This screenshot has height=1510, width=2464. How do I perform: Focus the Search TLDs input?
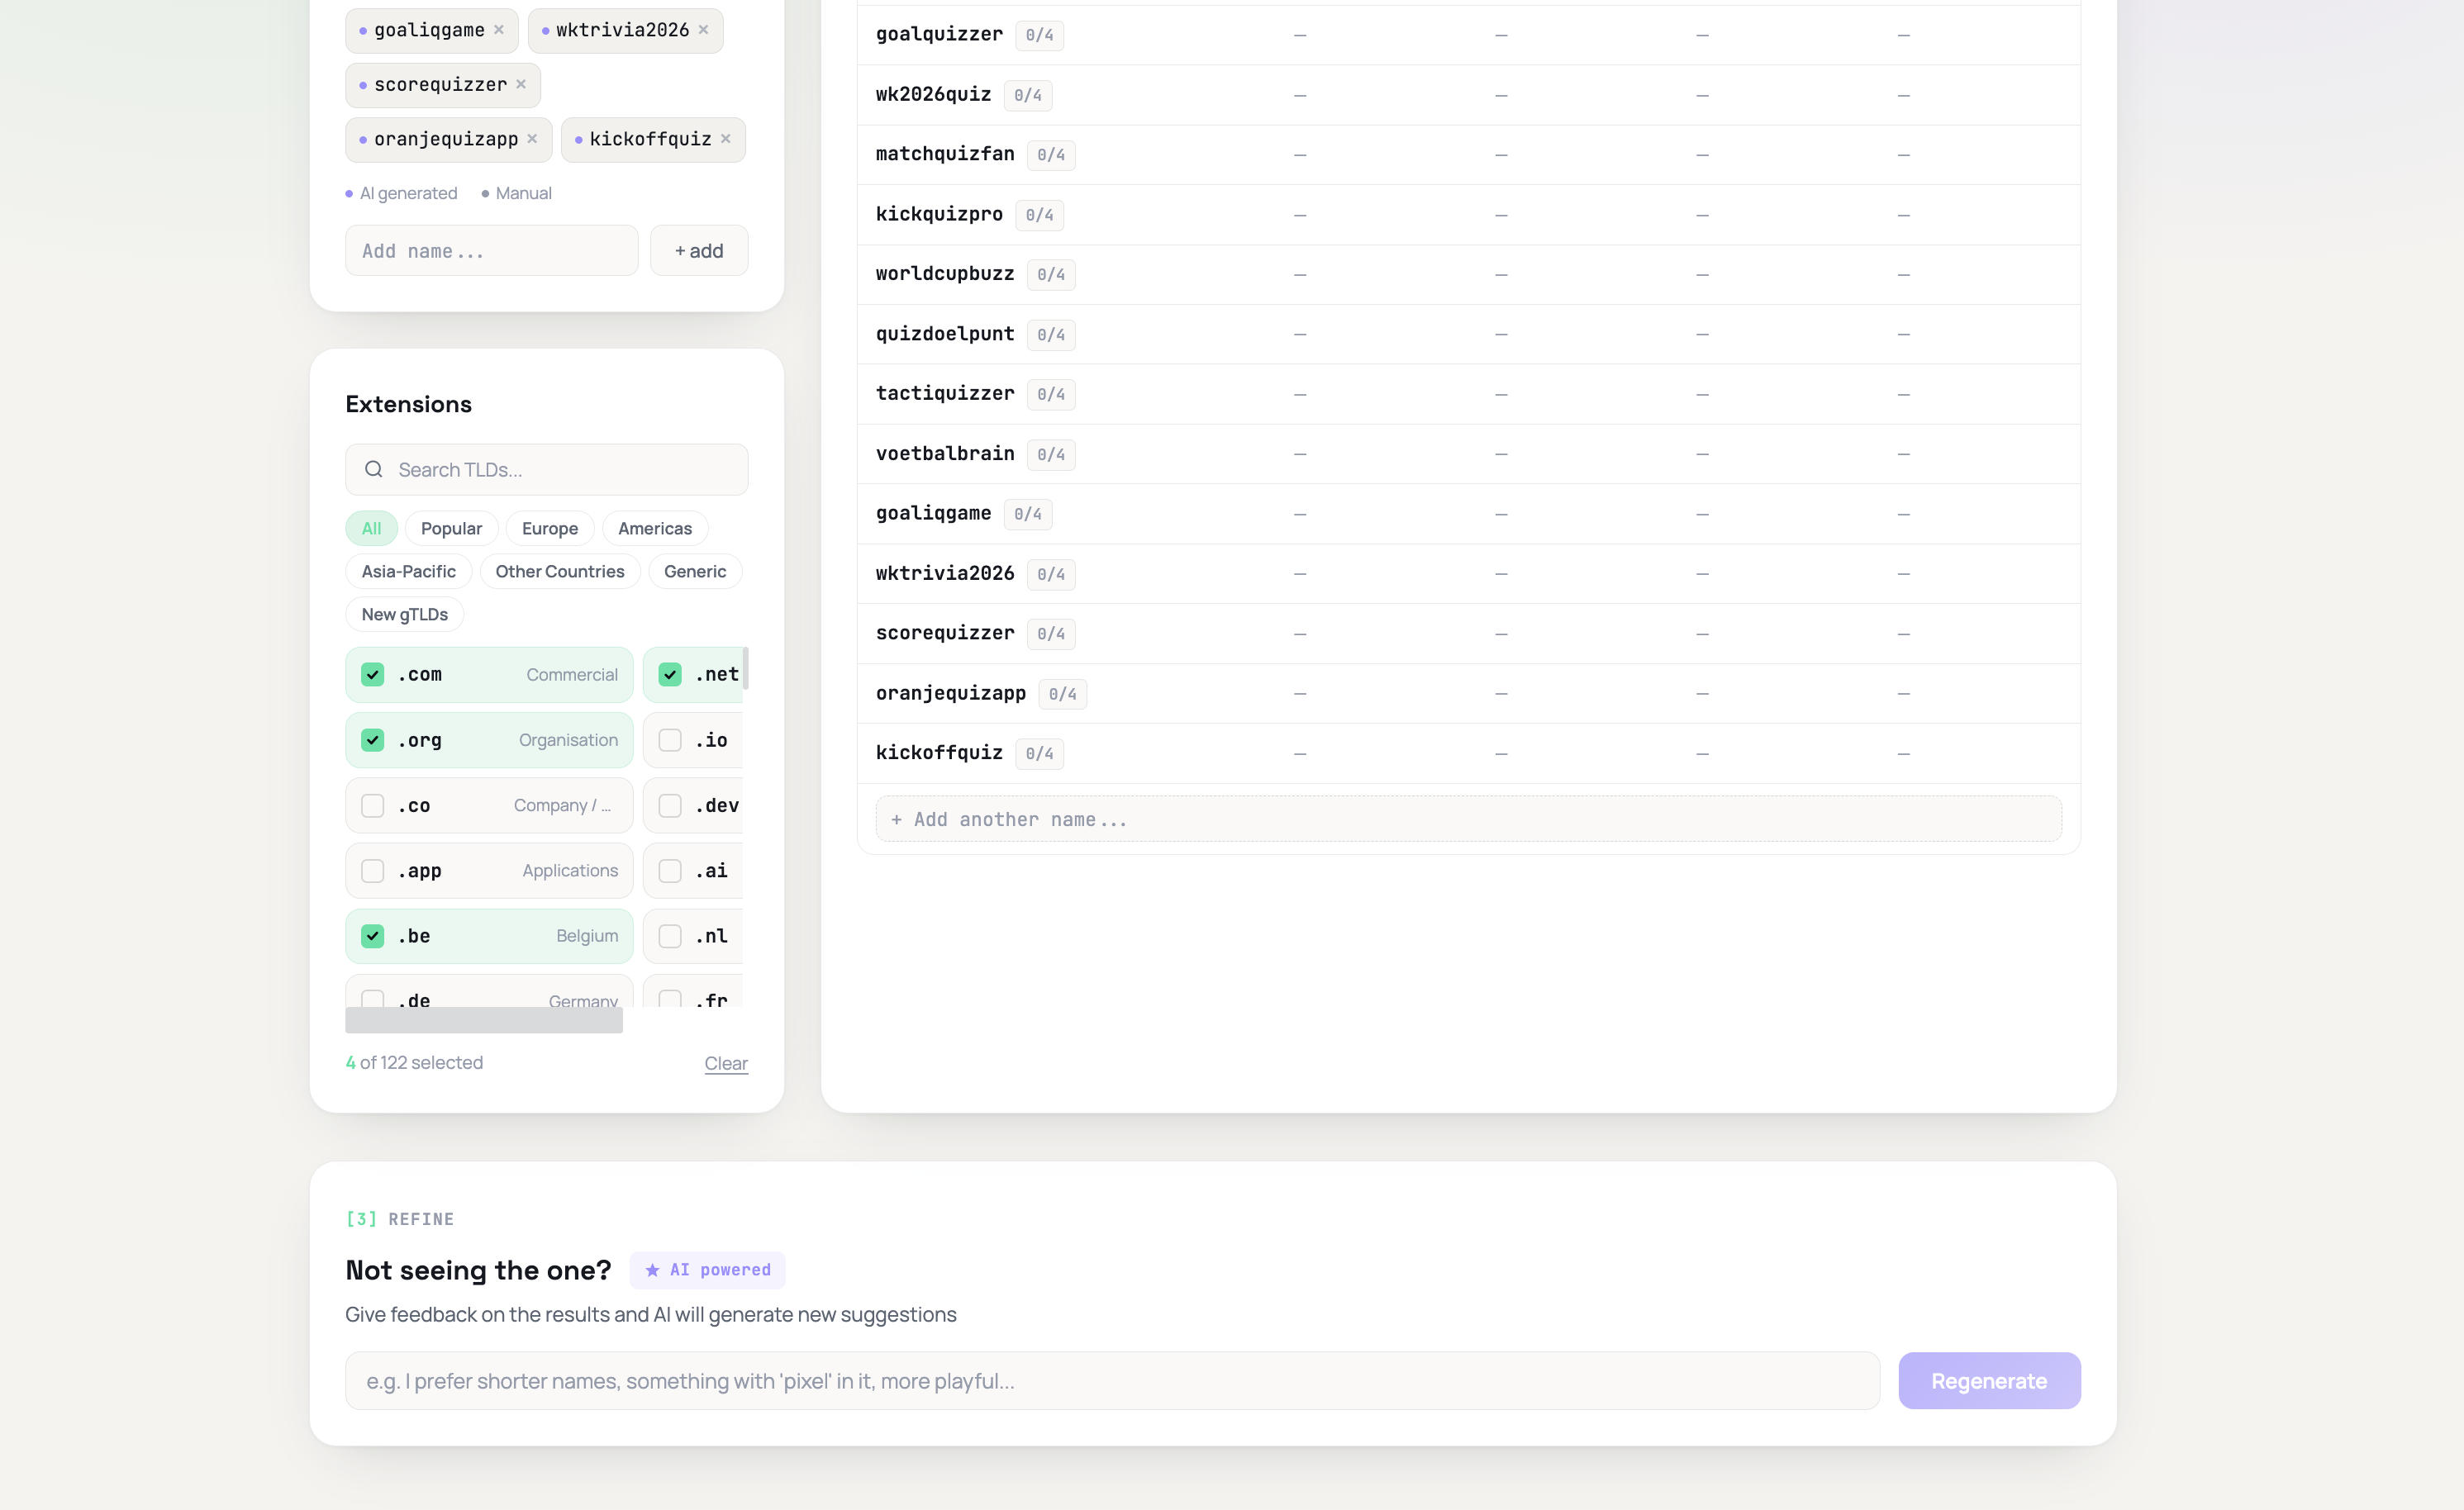point(547,470)
